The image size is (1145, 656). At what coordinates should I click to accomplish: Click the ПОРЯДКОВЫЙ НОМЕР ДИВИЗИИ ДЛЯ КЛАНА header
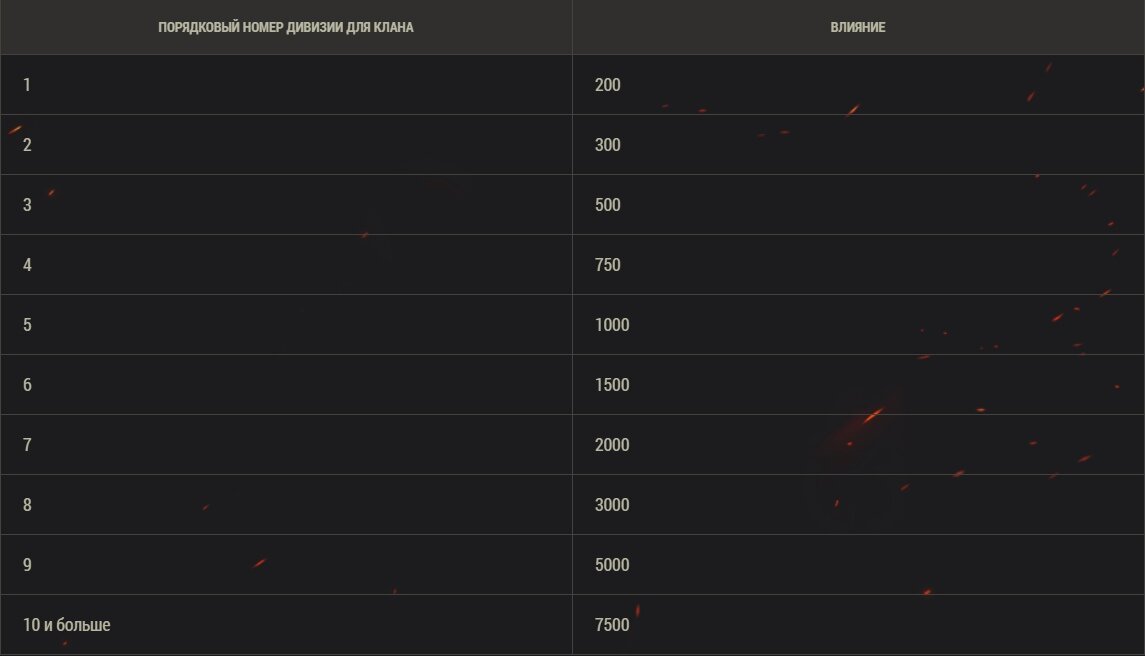286,27
